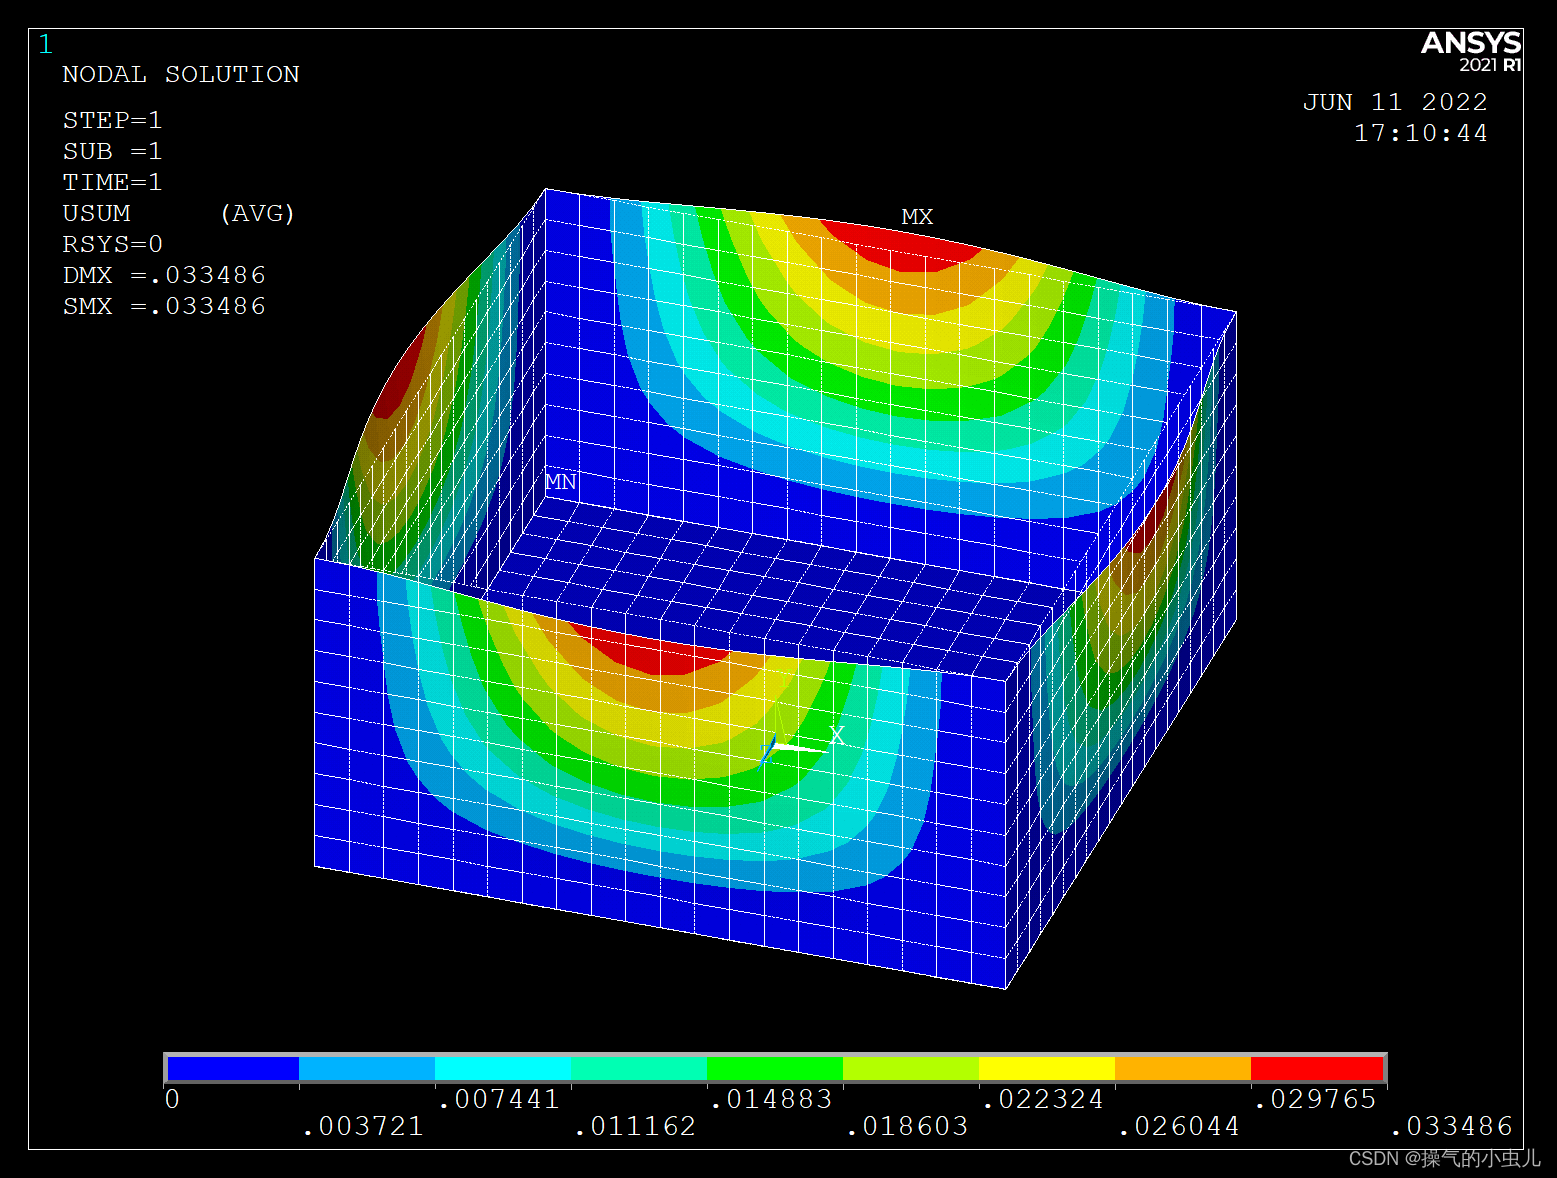Click the DMX =.033486 value
Screen dimensions: 1557x1178
click(x=164, y=276)
